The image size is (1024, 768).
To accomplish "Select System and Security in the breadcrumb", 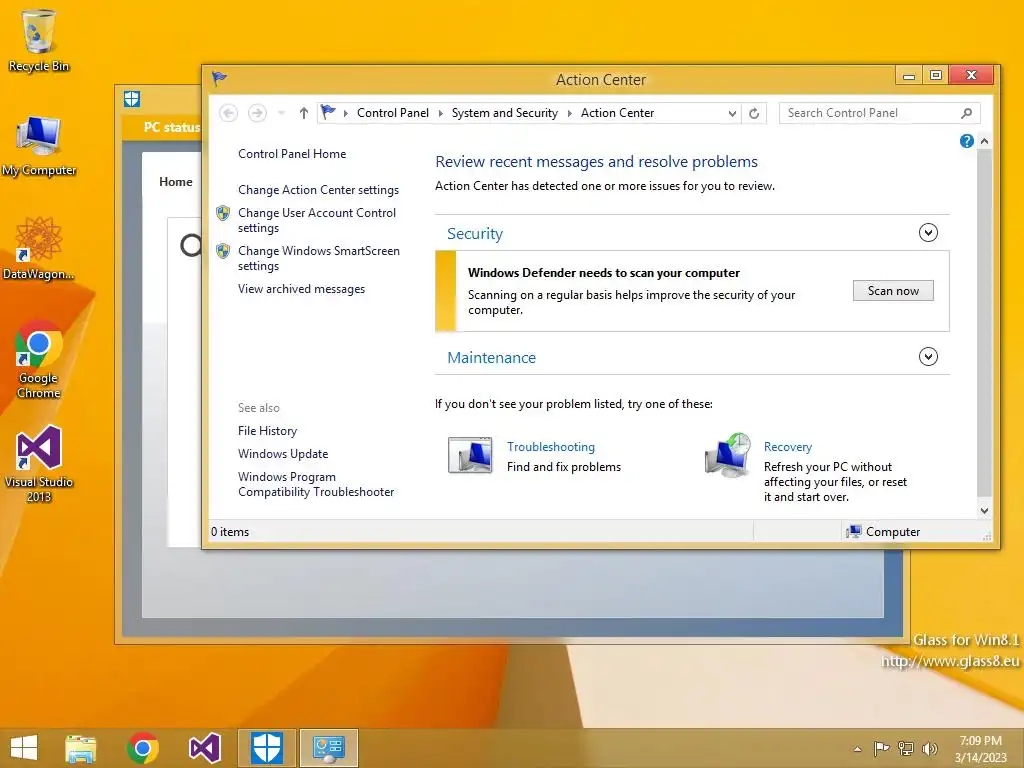I will pos(505,113).
